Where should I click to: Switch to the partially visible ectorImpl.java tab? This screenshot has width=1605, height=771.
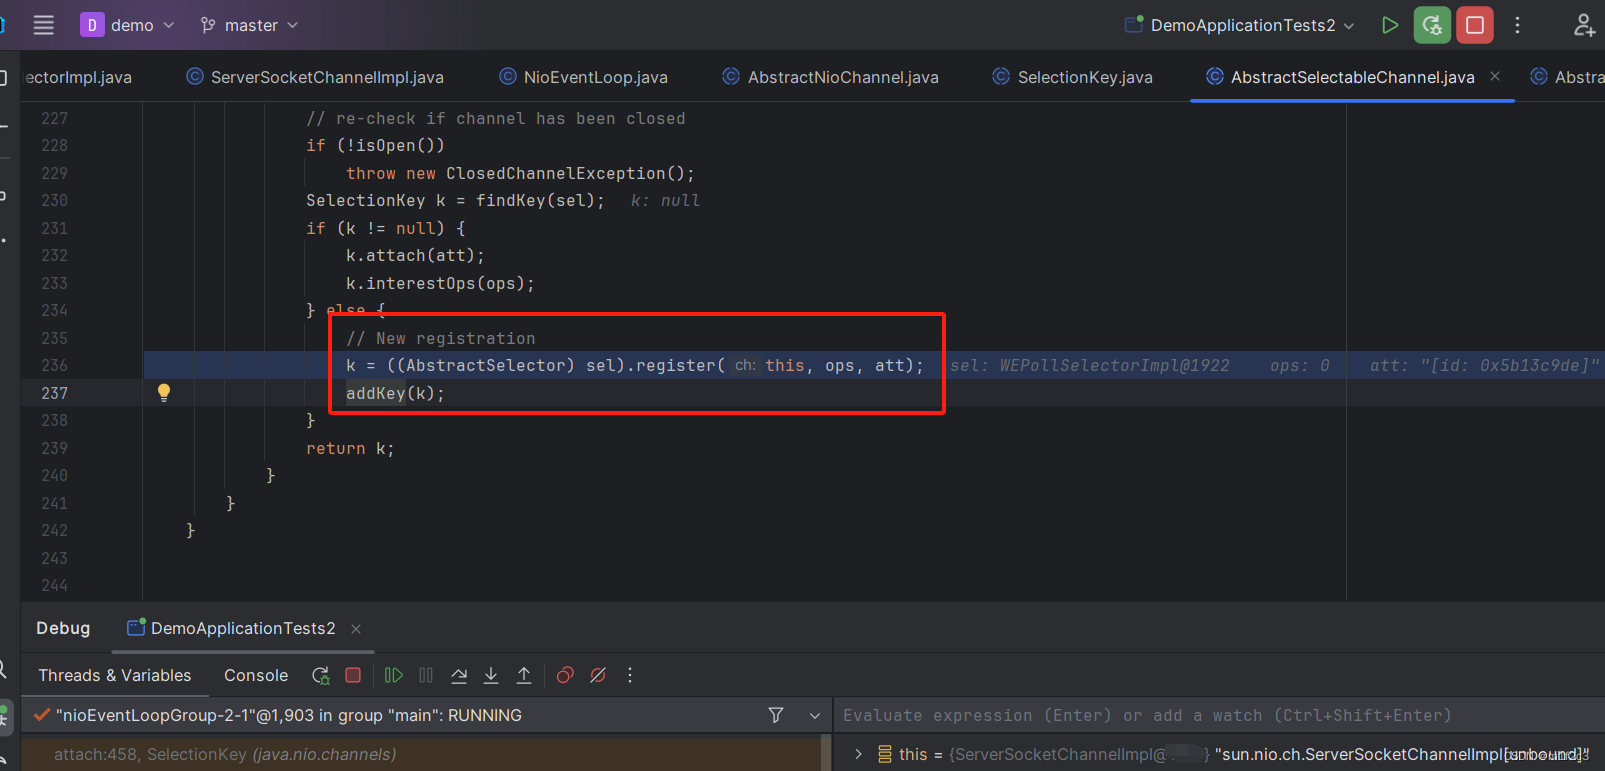tap(78, 77)
